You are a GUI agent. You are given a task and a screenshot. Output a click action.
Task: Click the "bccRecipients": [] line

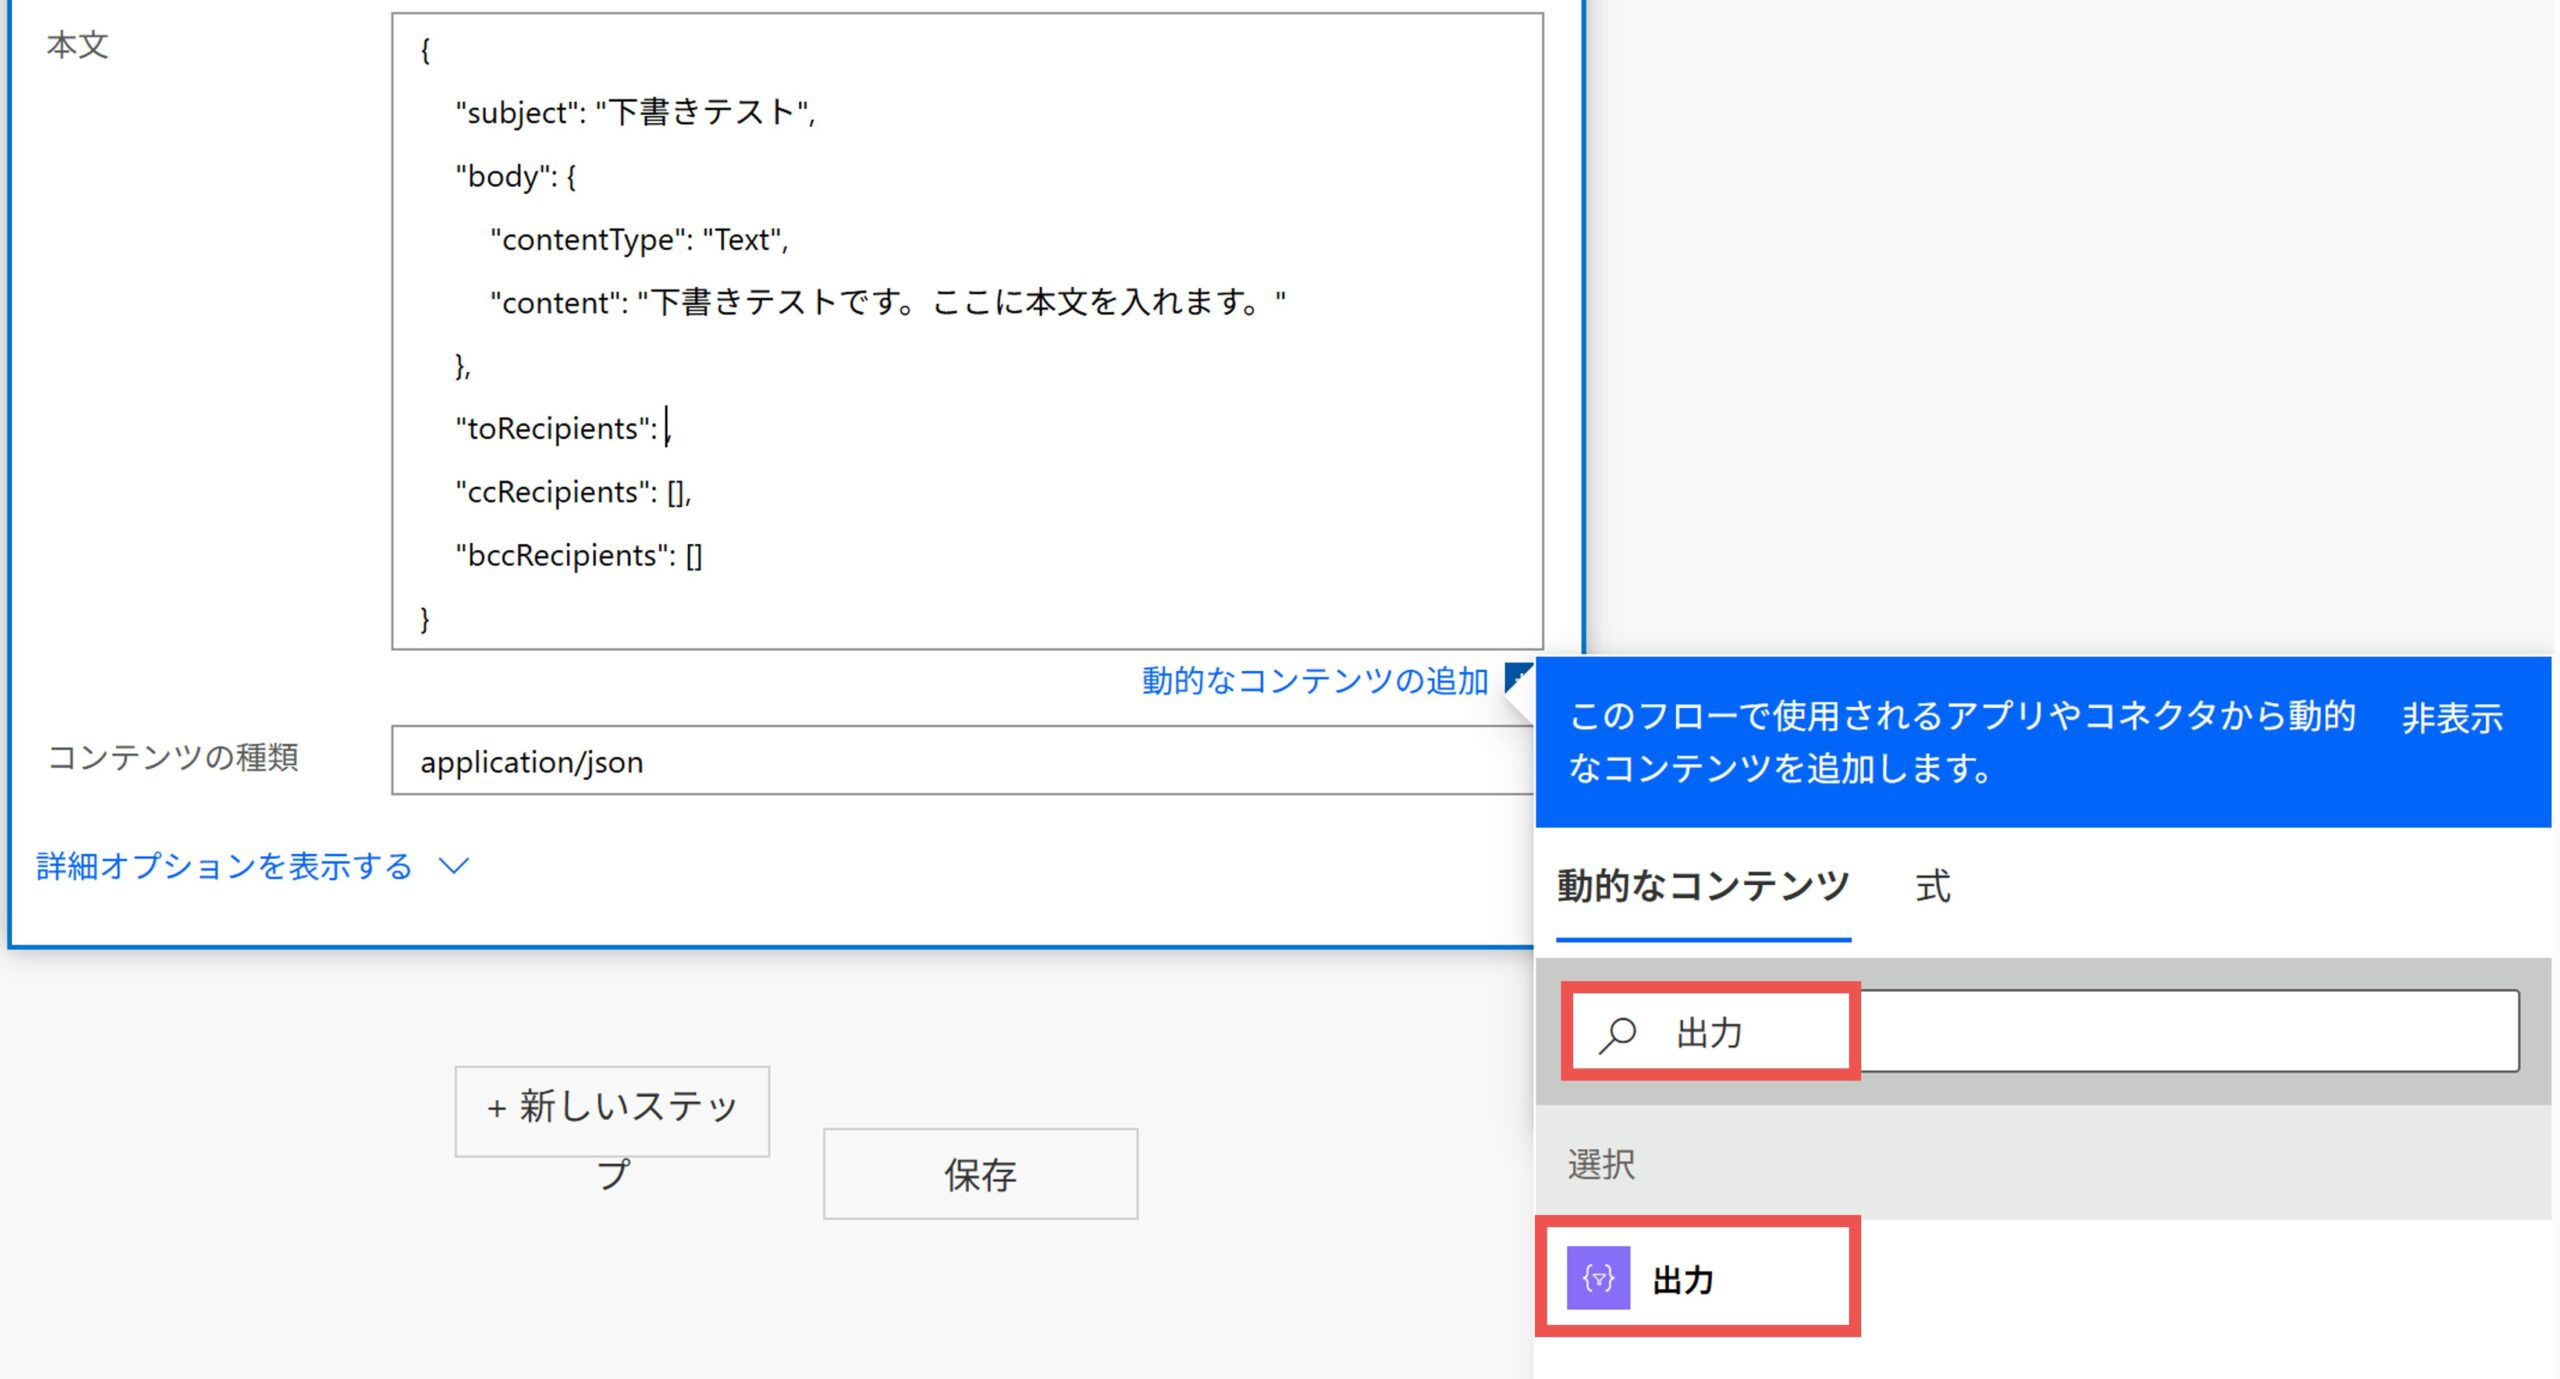(x=579, y=555)
